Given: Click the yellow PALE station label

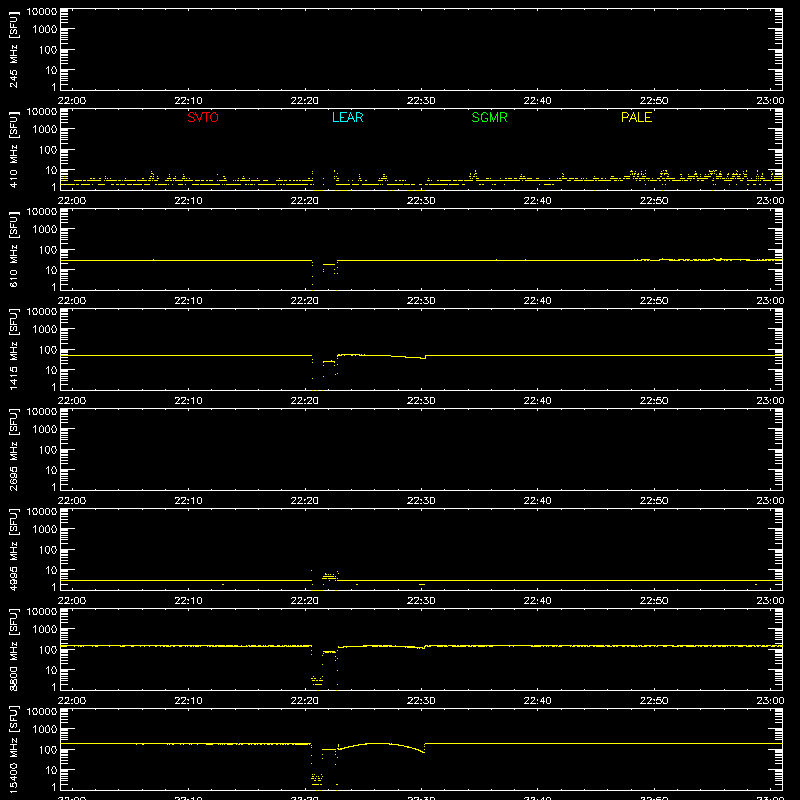Looking at the screenshot, I should click(x=636, y=117).
